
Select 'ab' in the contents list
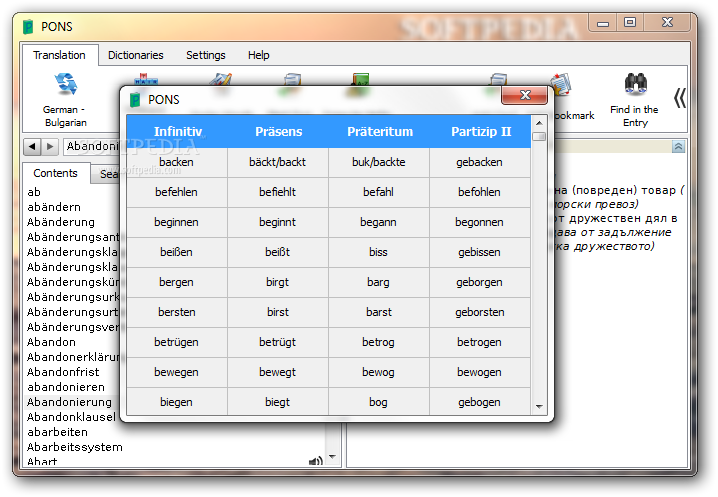(34, 192)
